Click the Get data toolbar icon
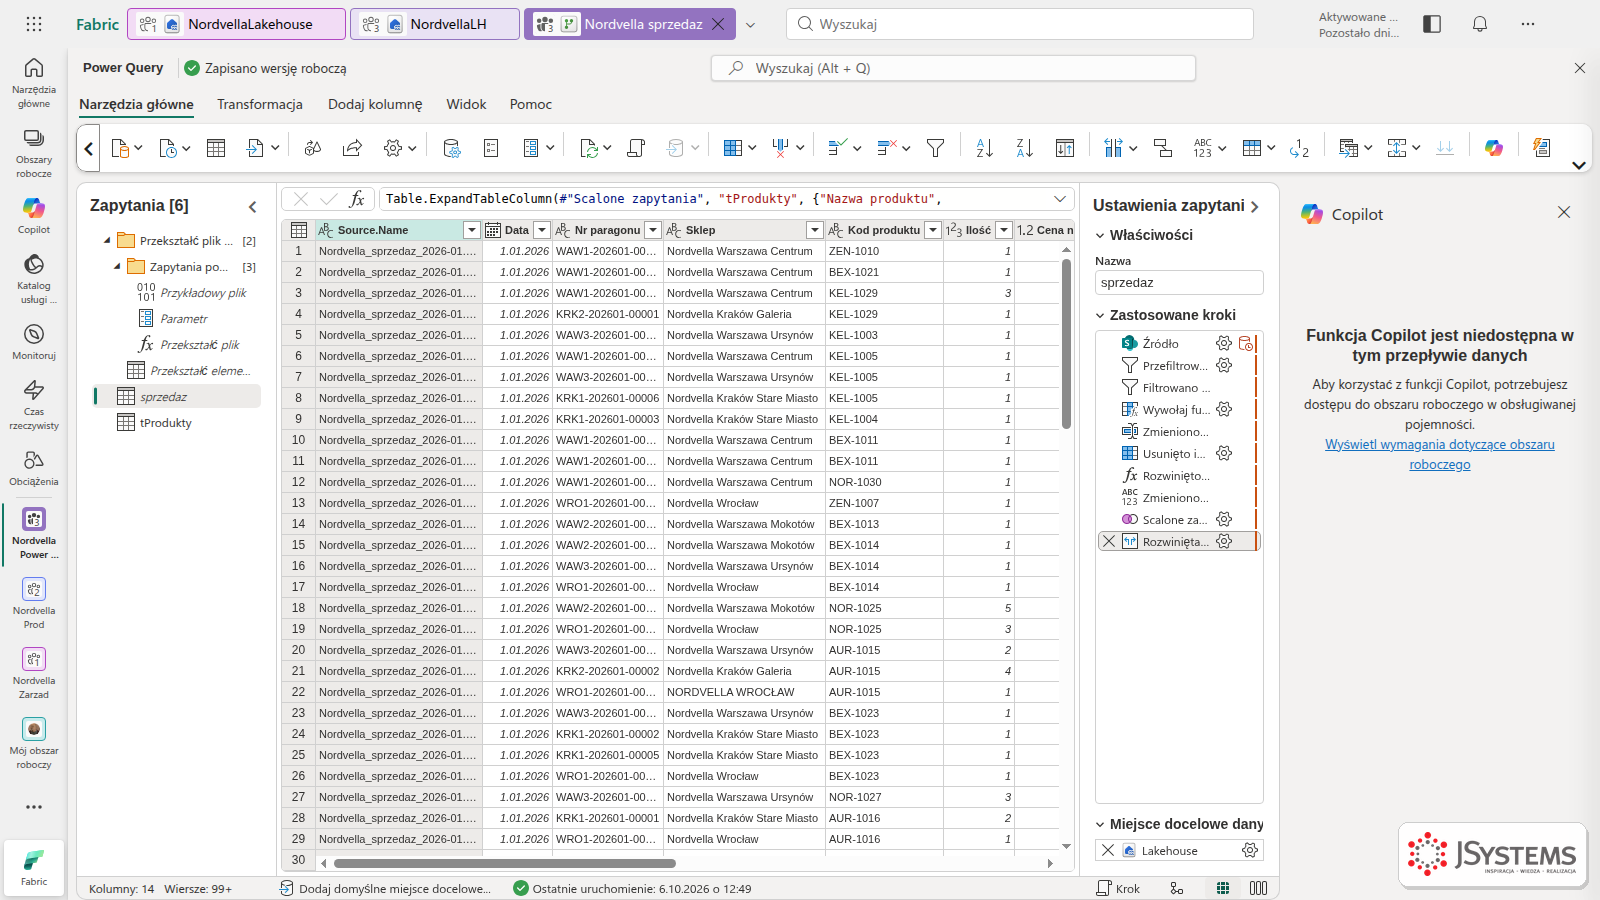This screenshot has height=900, width=1600. click(120, 148)
